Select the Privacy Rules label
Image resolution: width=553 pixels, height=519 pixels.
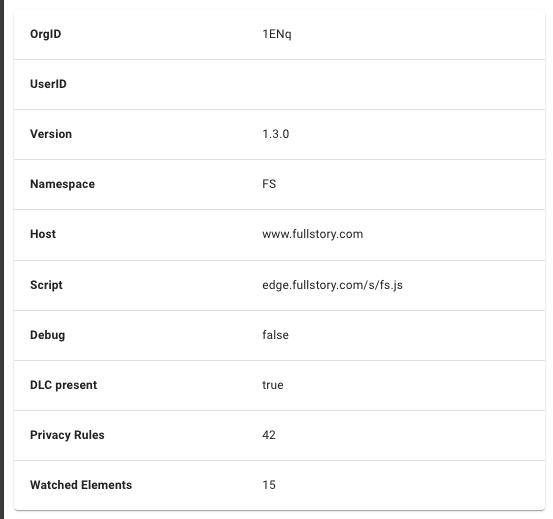coord(67,435)
